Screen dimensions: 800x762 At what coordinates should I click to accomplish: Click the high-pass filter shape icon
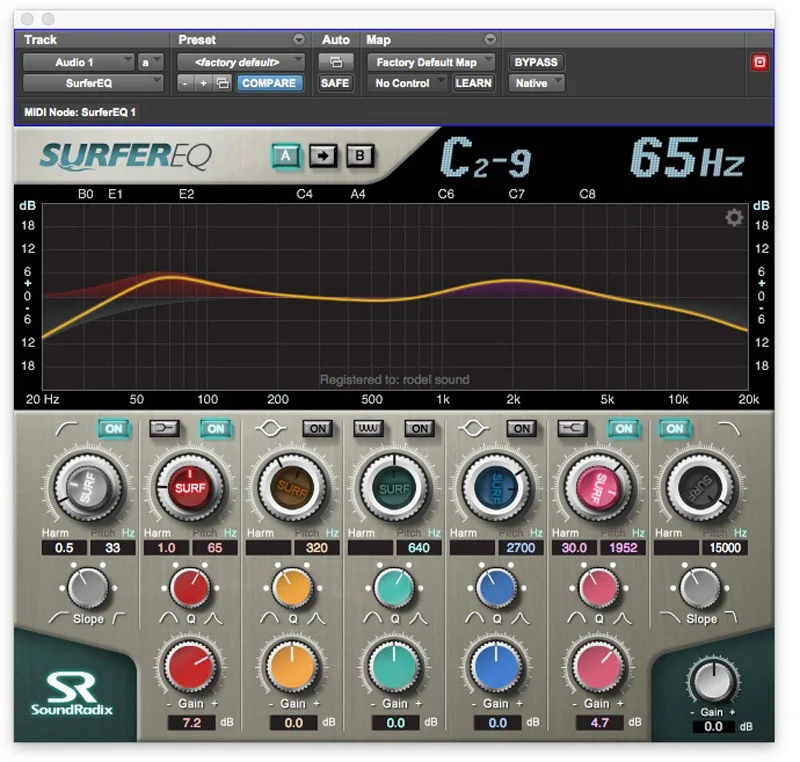[x=66, y=428]
